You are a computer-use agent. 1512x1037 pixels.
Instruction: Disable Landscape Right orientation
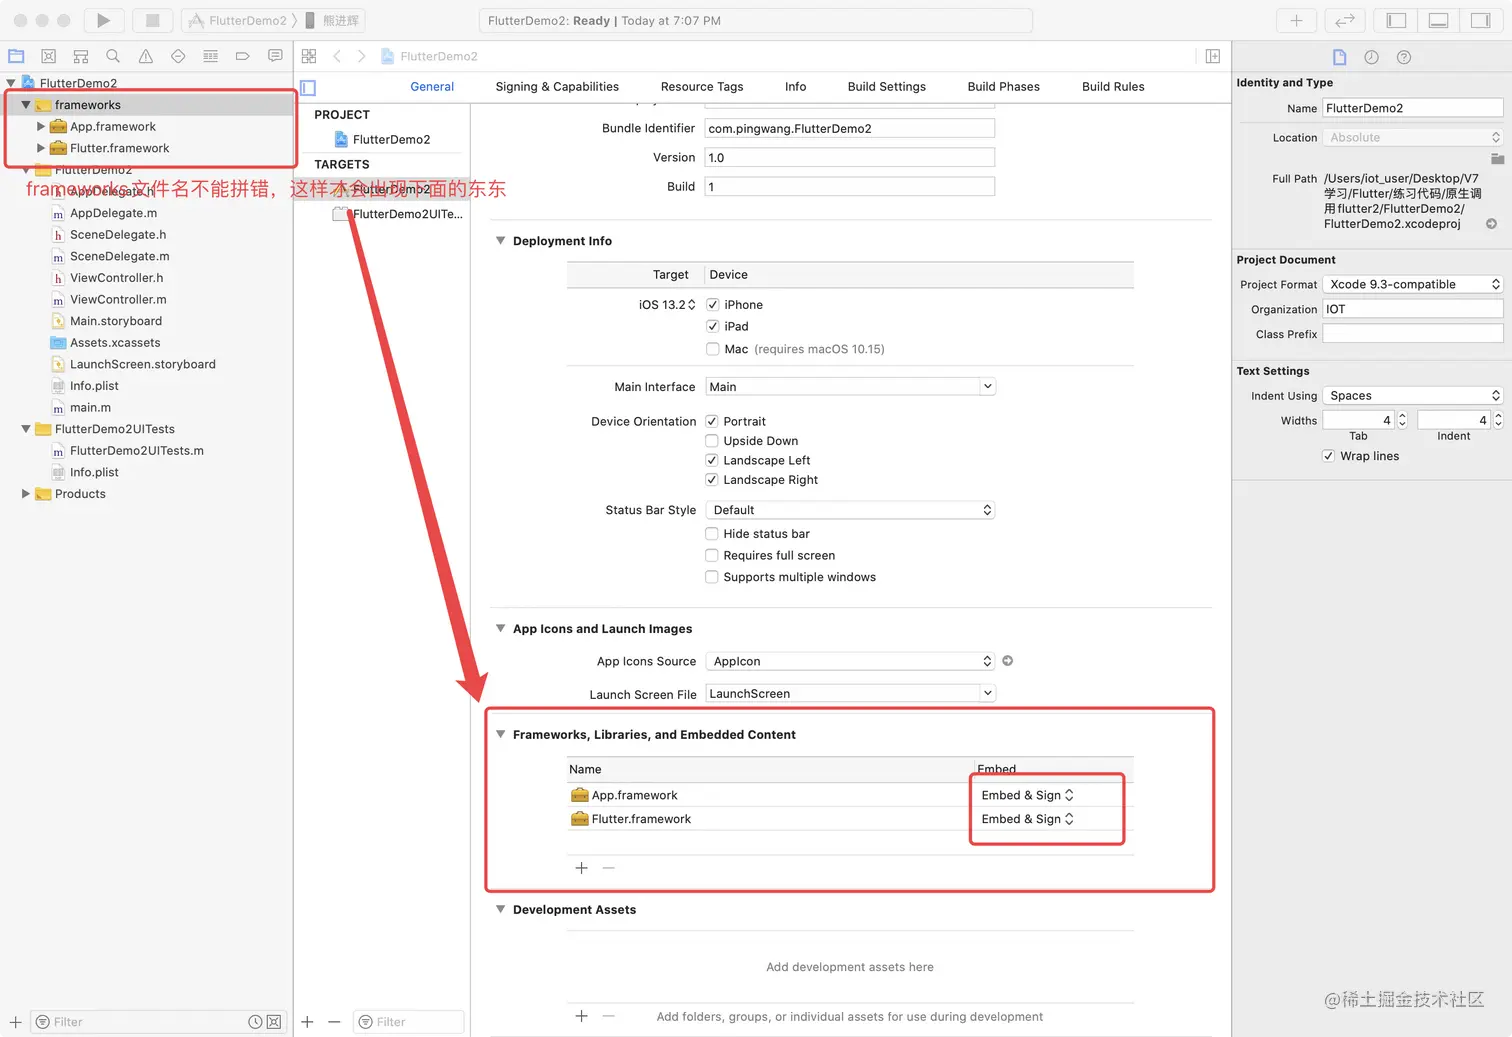(712, 480)
